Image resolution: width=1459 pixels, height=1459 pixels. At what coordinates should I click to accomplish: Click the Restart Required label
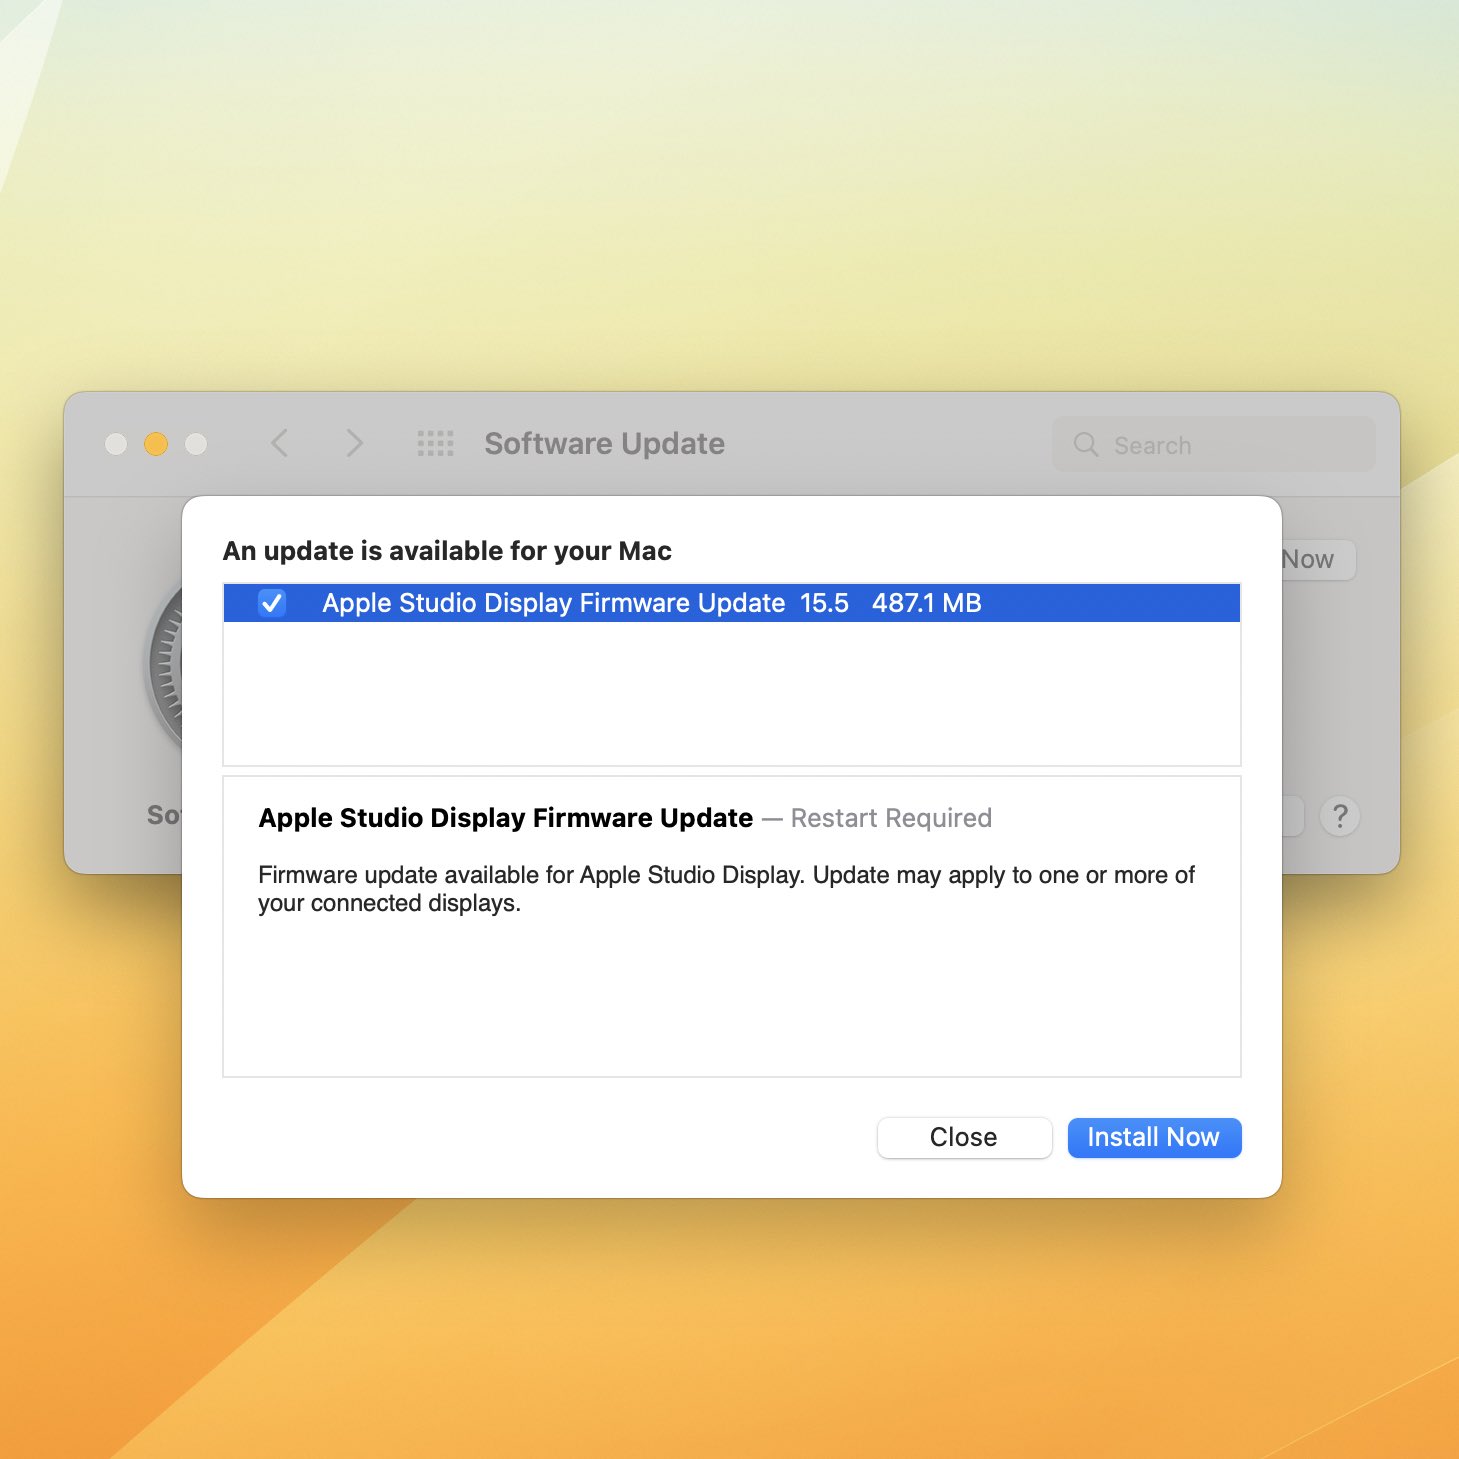(x=891, y=818)
